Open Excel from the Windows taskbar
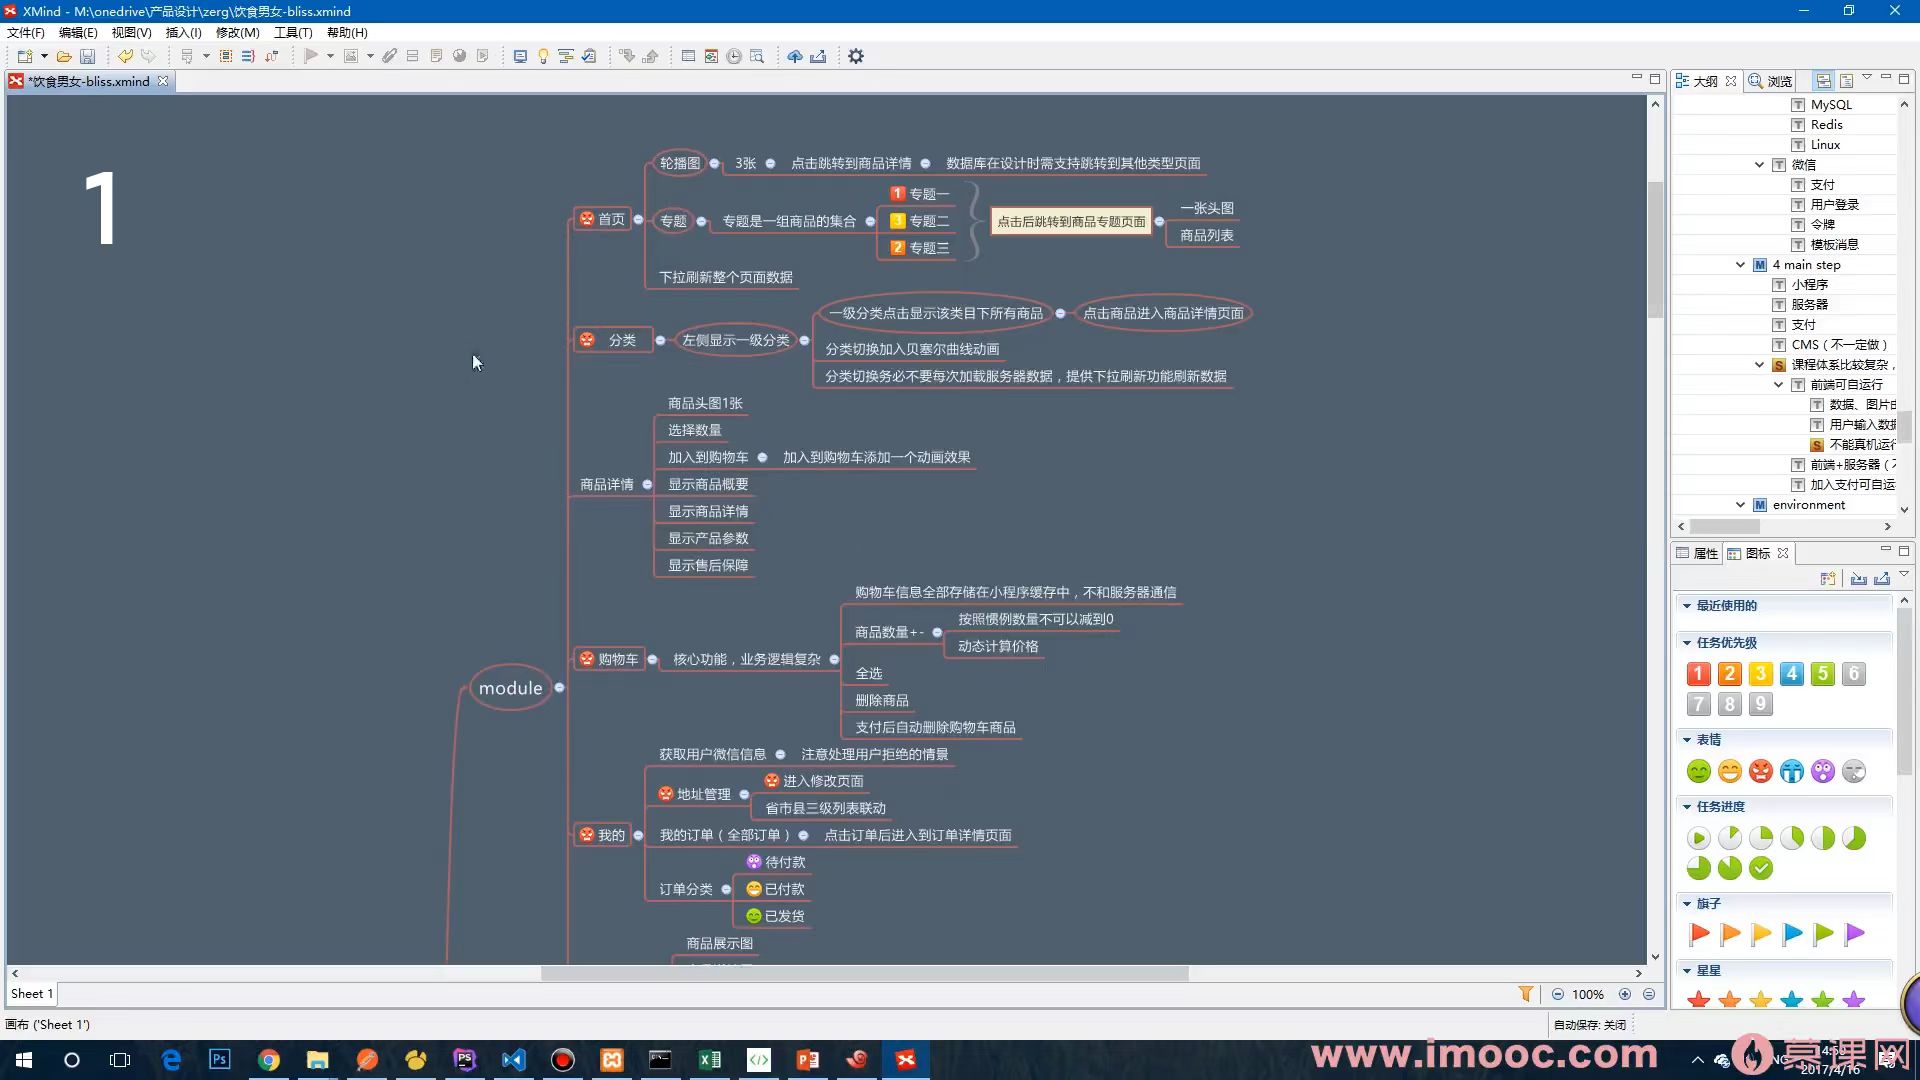This screenshot has width=1920, height=1080. click(x=710, y=1060)
